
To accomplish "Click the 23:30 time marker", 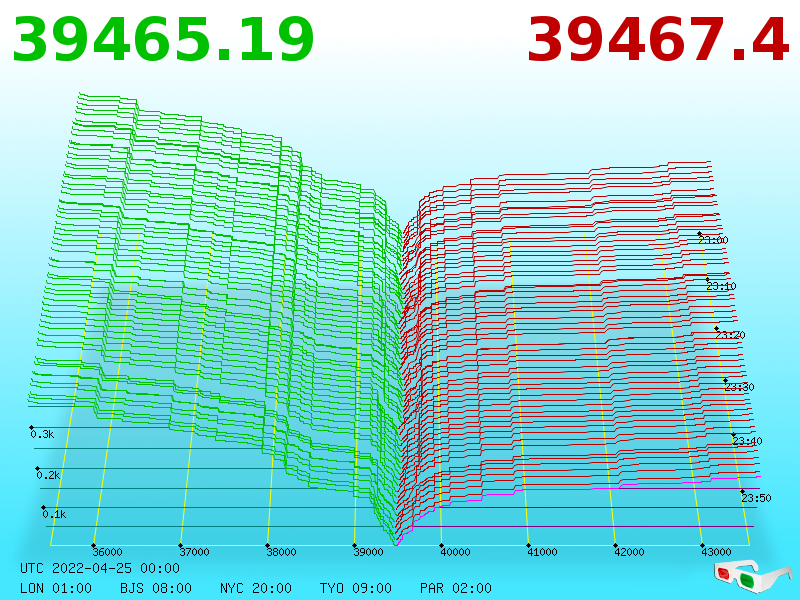I will click(x=739, y=387).
